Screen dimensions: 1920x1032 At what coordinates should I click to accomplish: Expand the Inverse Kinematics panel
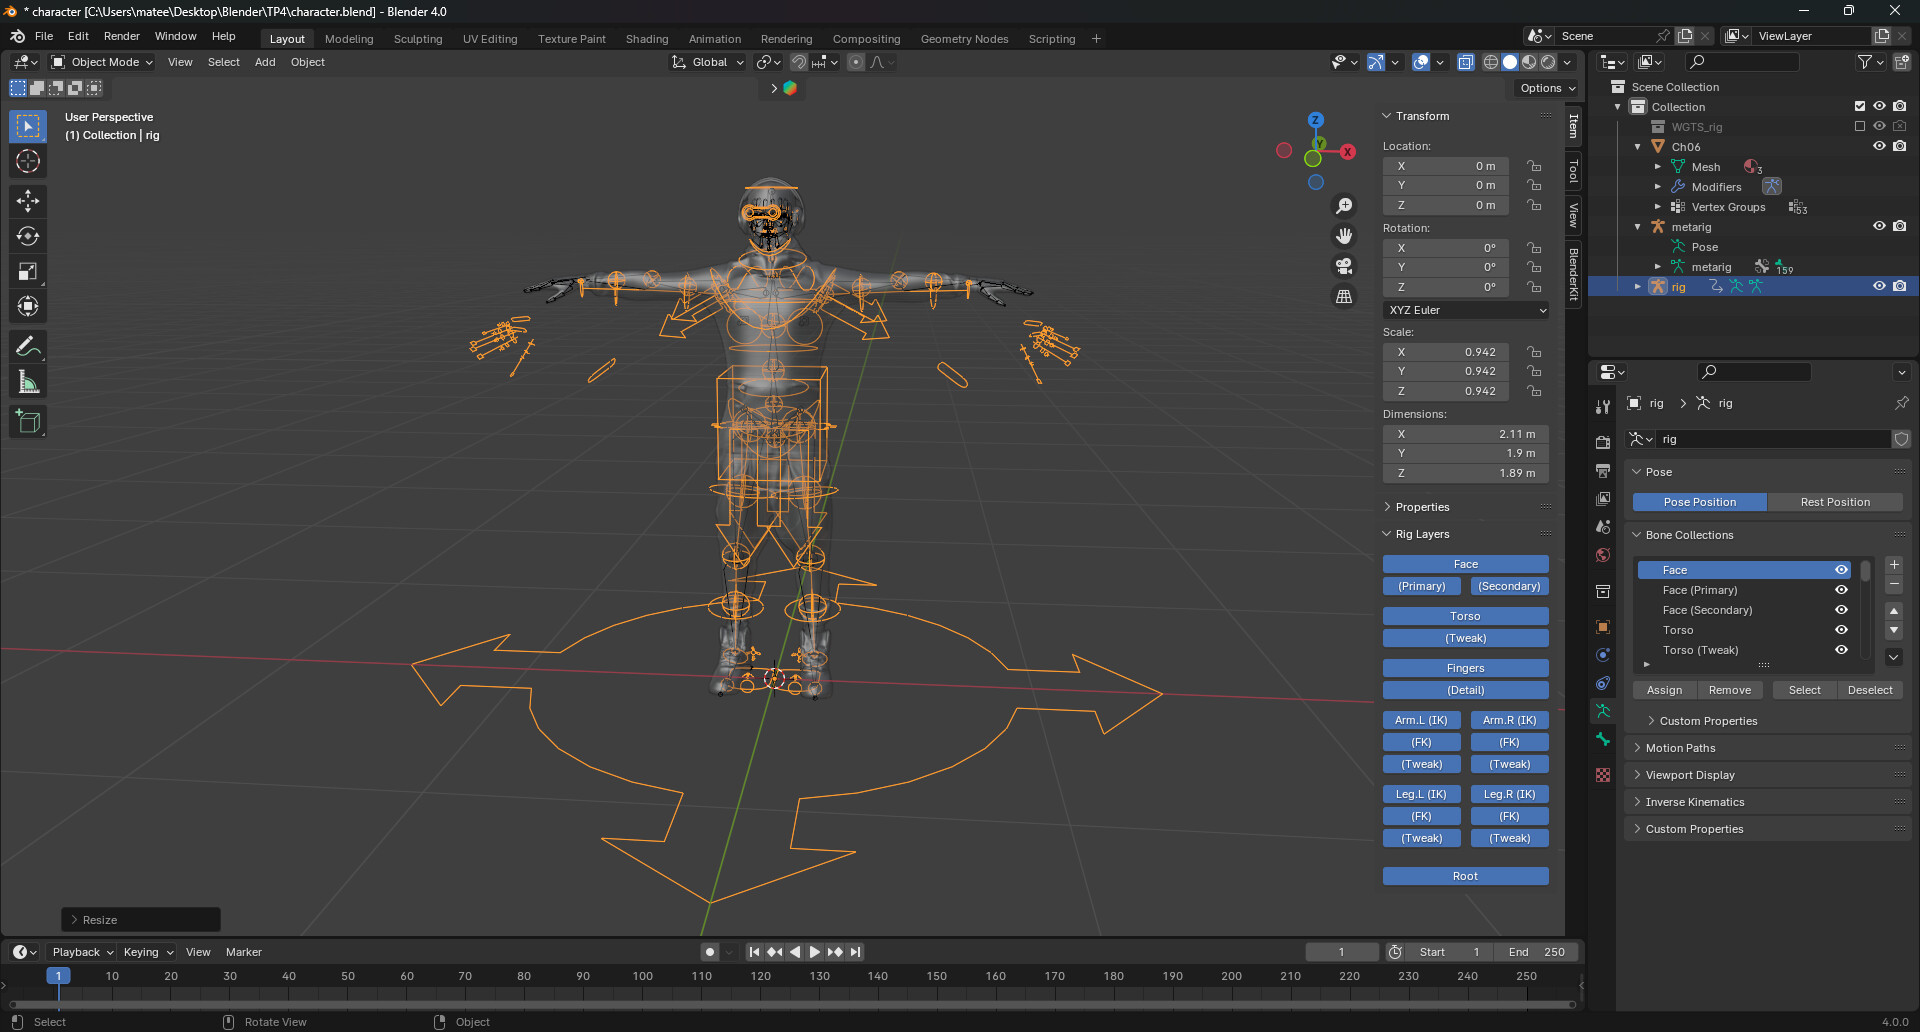[1695, 802]
